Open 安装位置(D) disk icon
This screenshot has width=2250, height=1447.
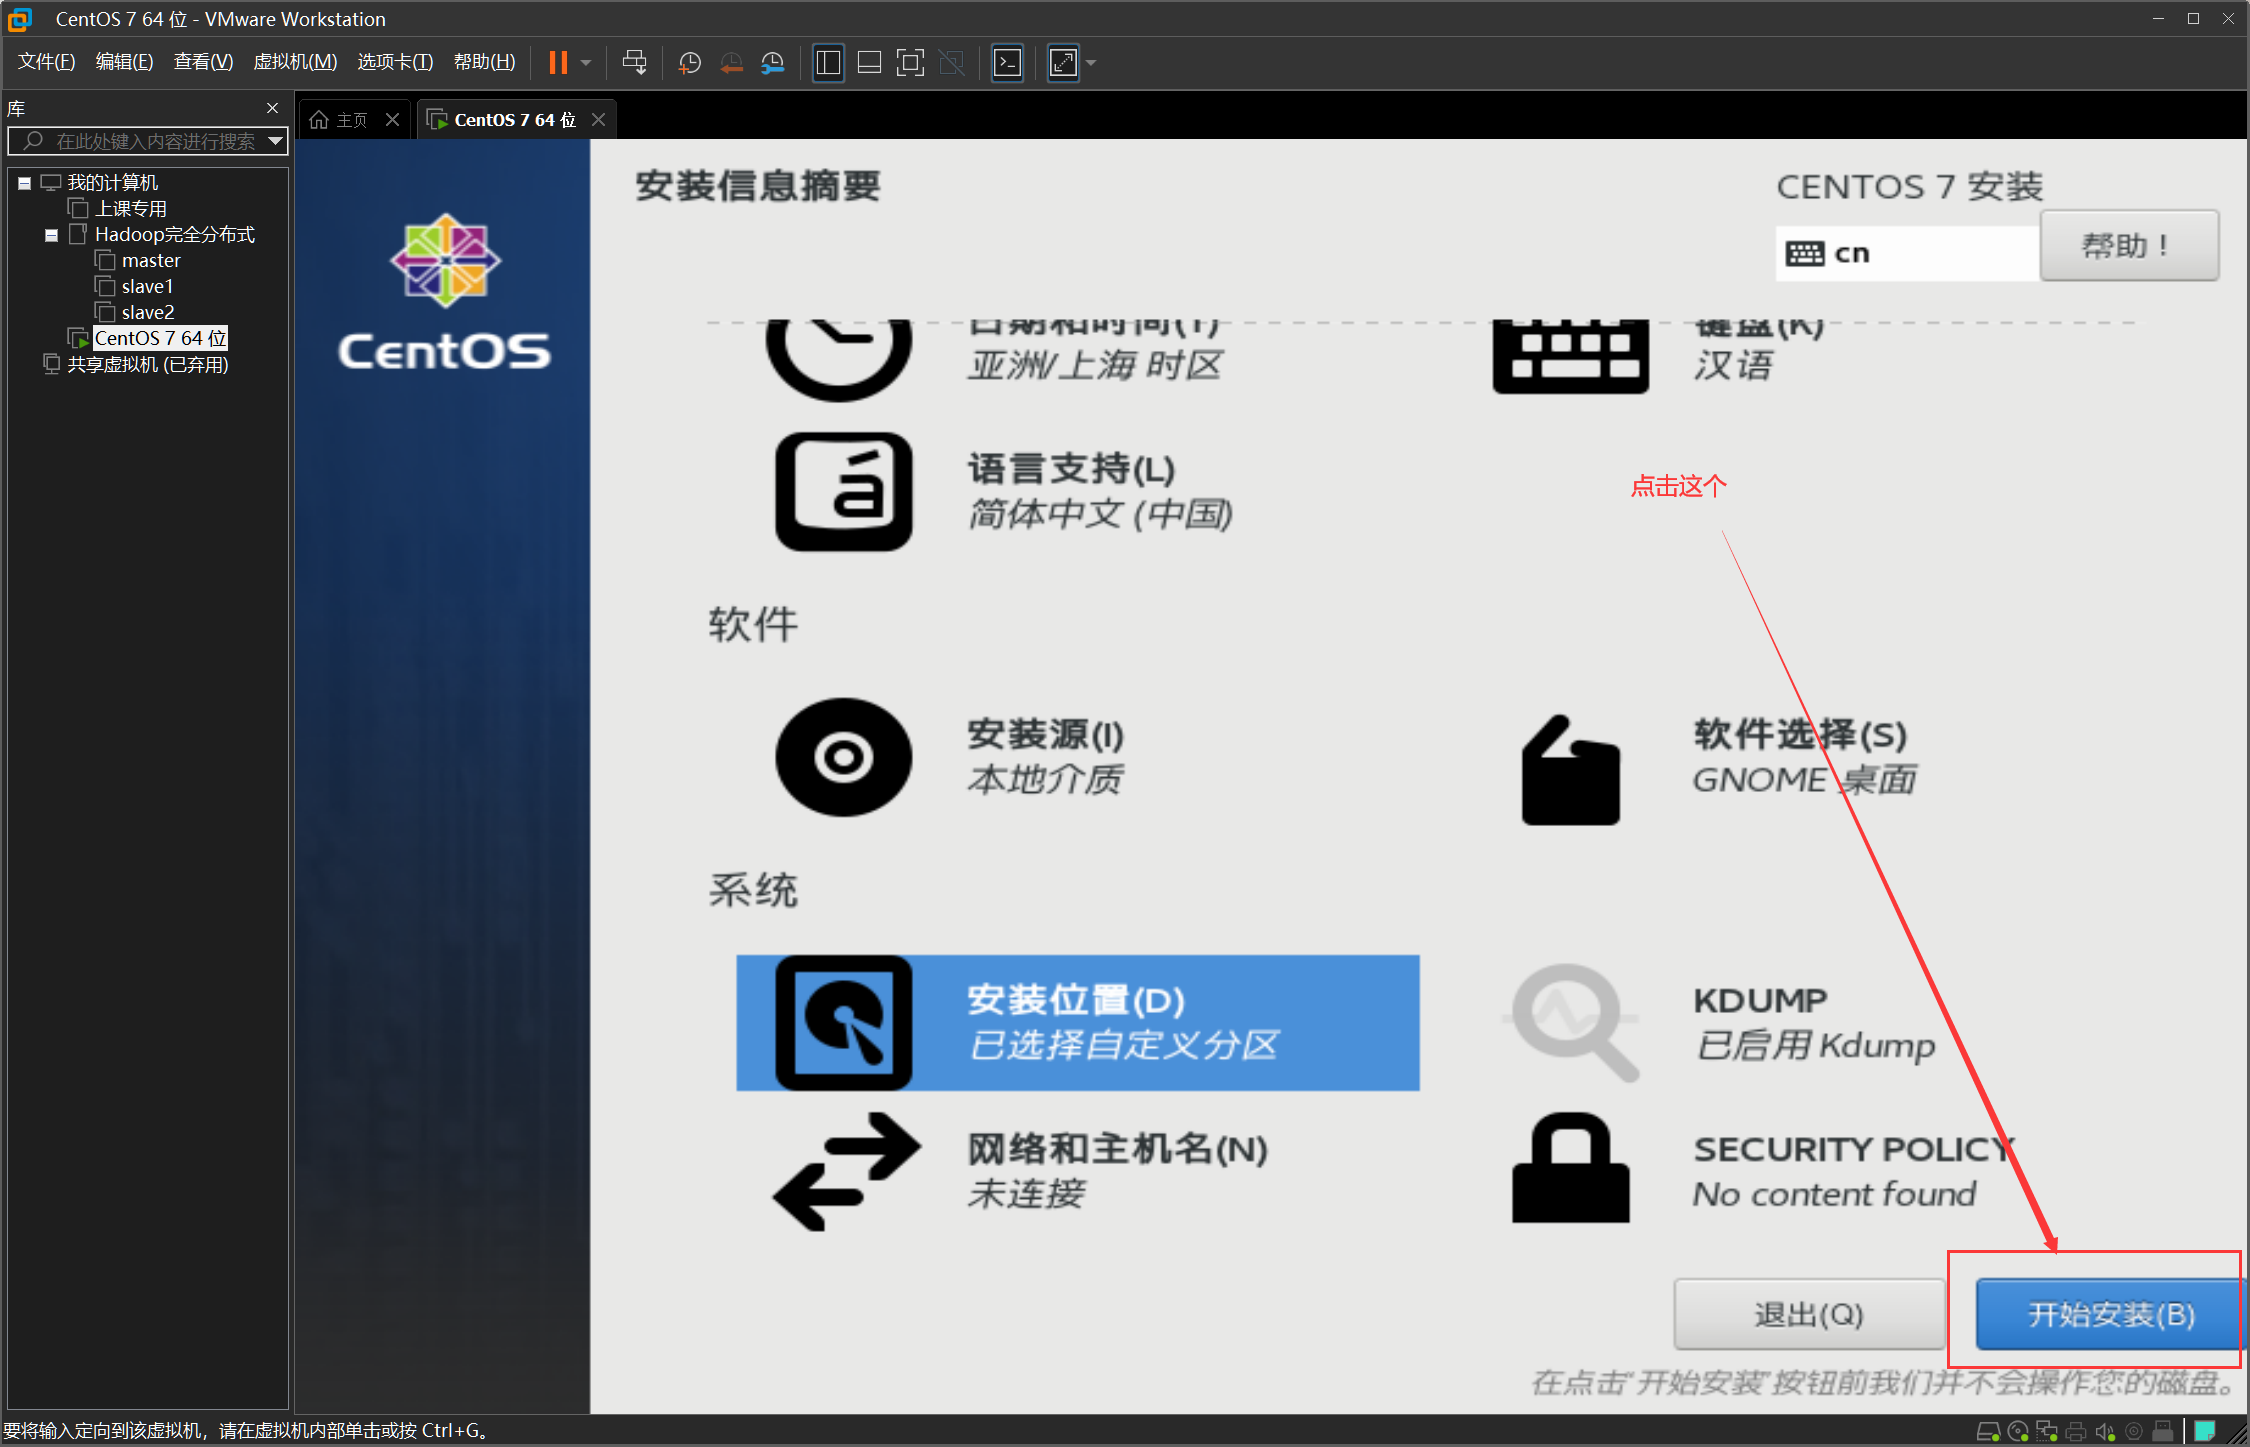pos(844,1022)
